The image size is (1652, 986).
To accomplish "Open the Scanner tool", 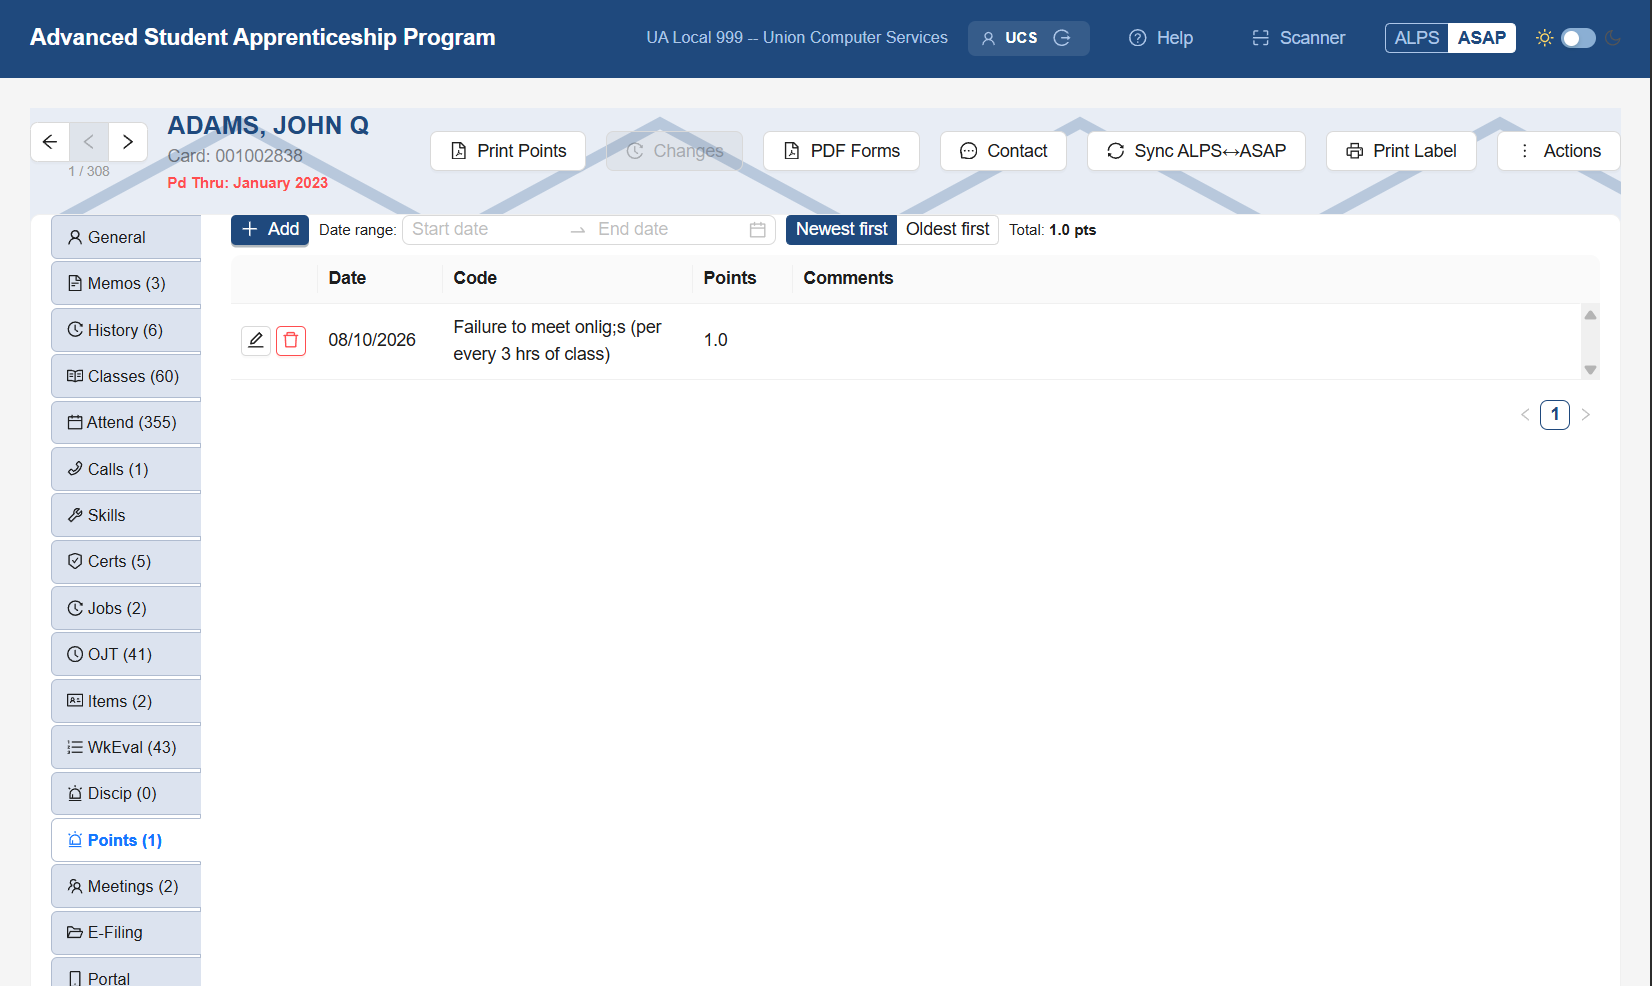I will coord(1298,38).
